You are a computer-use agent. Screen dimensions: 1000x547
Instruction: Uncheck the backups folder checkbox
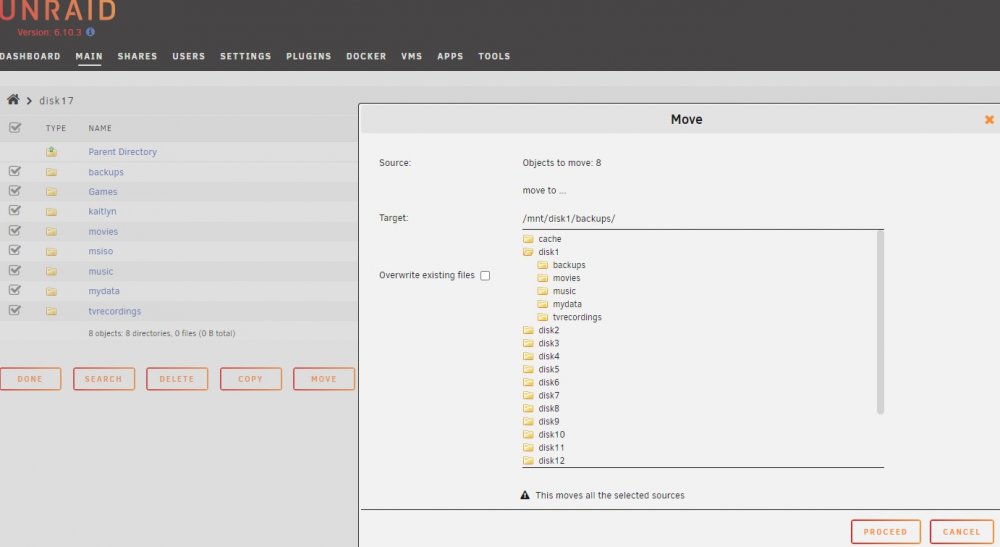pyautogui.click(x=15, y=171)
